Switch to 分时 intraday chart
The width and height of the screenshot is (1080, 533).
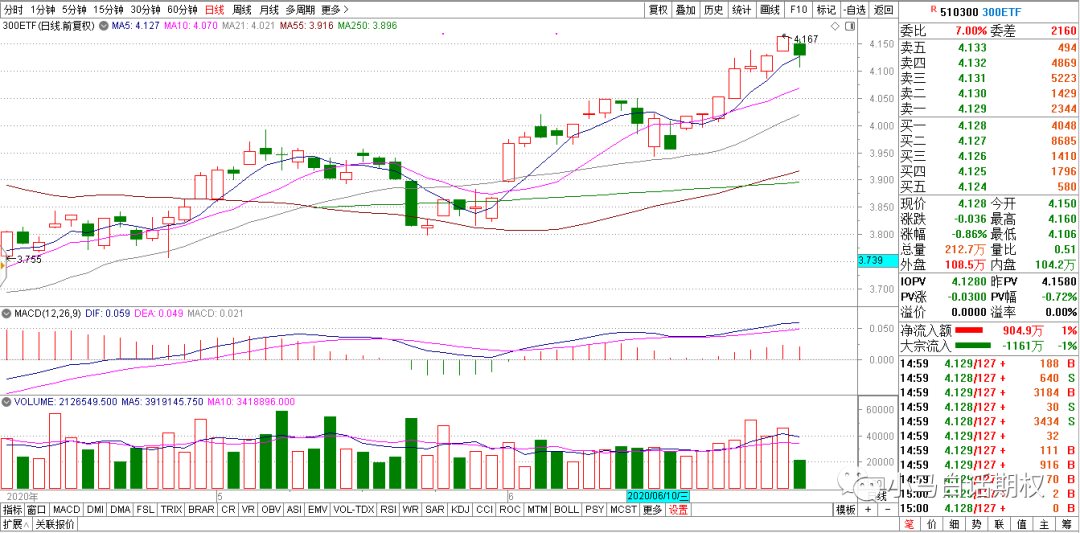coord(13,10)
